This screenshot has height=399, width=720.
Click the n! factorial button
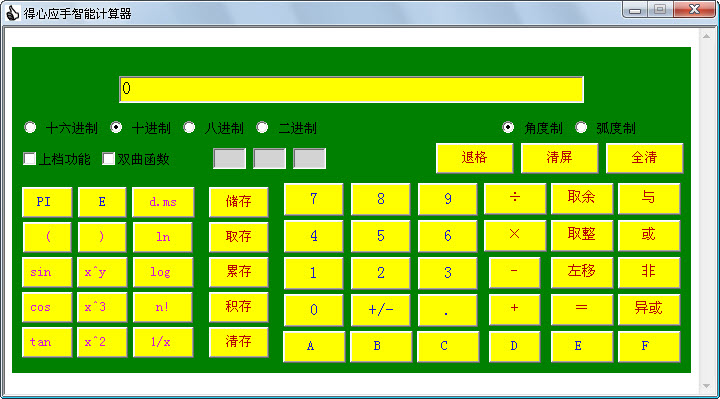pos(163,307)
